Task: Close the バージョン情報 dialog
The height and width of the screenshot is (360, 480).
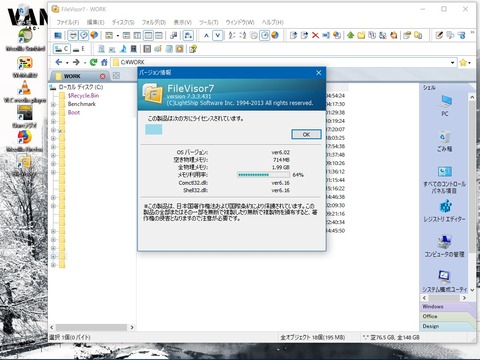Action: pyautogui.click(x=319, y=72)
